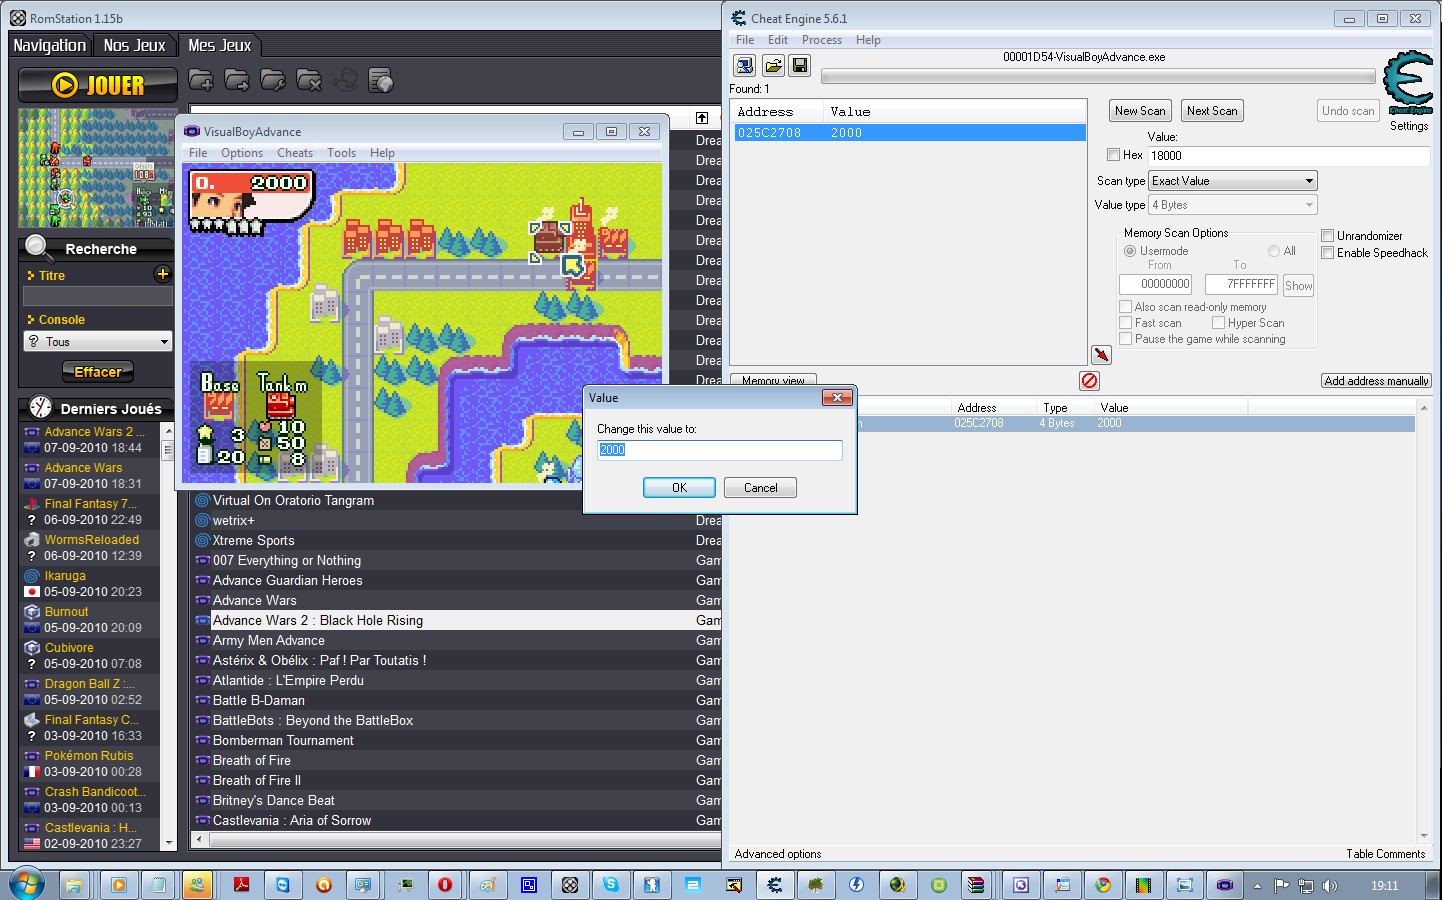
Task: Click the Windows Start orb
Action: (27, 885)
